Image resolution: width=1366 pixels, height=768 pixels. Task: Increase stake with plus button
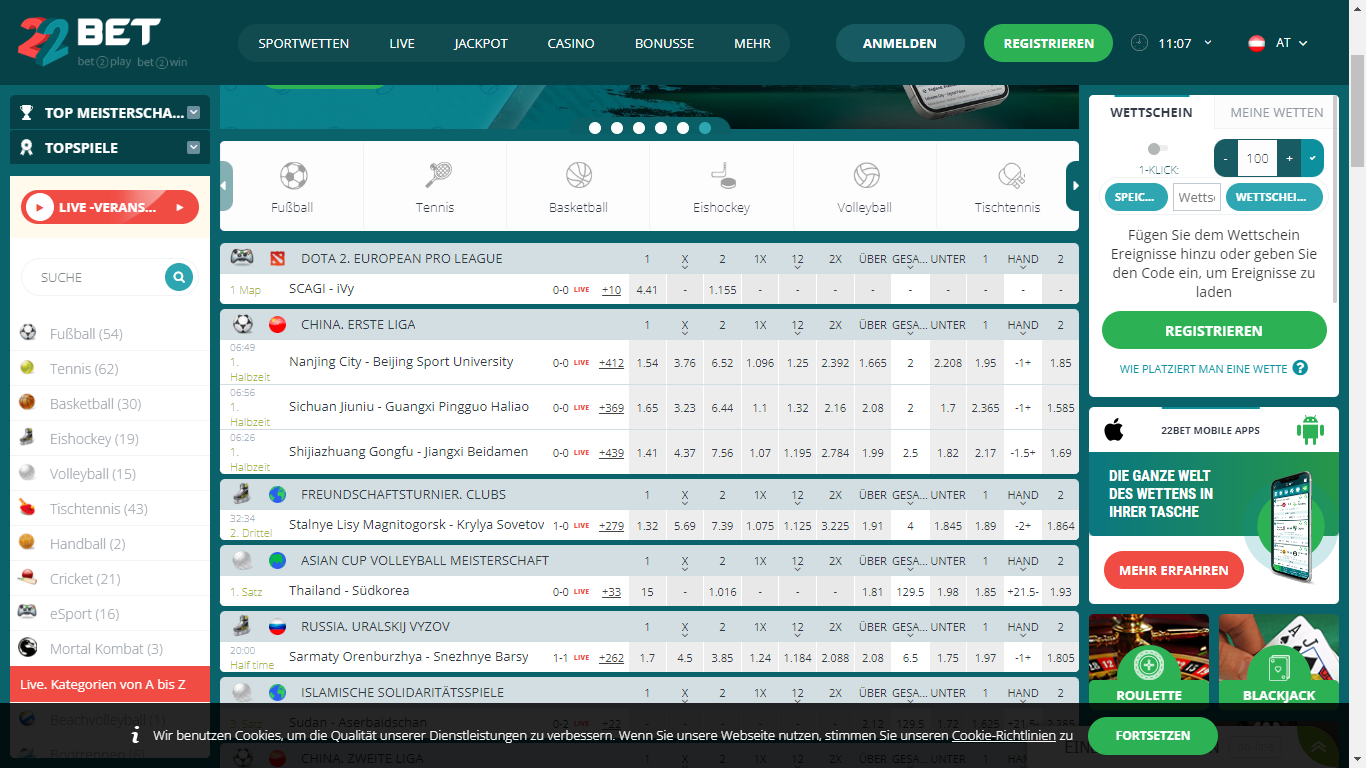pos(1290,158)
